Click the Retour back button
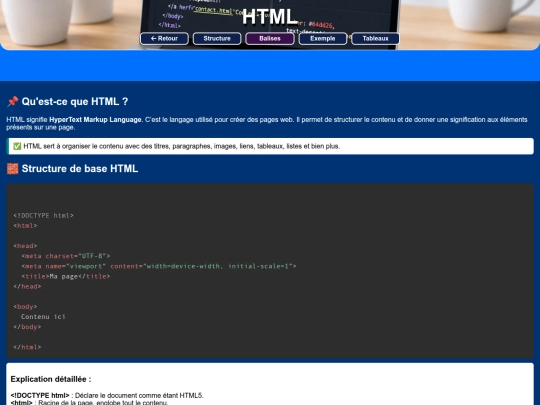The width and height of the screenshot is (540, 405). pyautogui.click(x=164, y=39)
